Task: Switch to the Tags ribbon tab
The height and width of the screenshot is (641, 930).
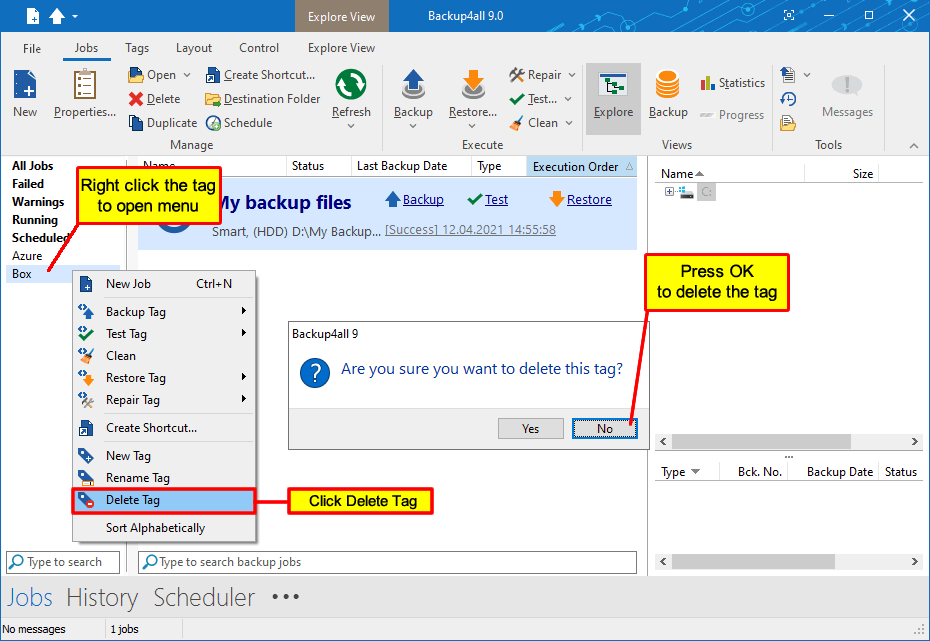Action: tap(137, 48)
